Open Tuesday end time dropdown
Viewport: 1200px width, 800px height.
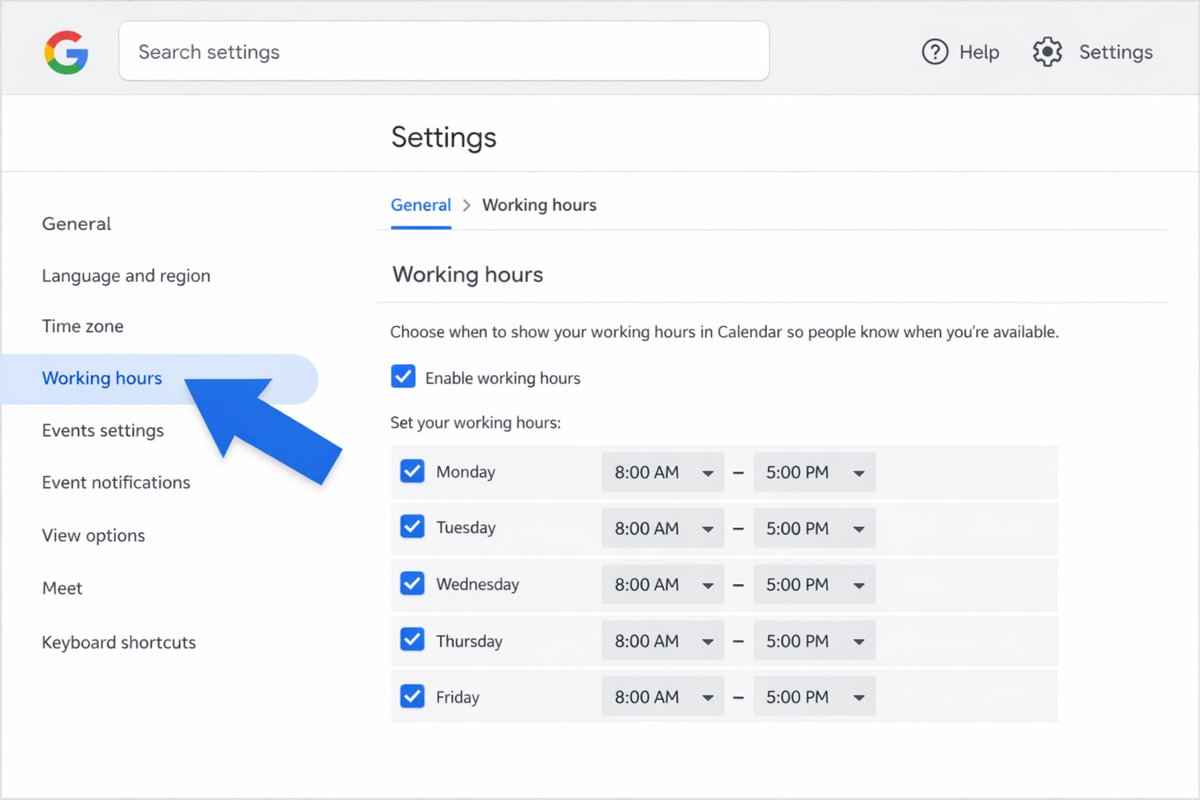click(x=814, y=528)
